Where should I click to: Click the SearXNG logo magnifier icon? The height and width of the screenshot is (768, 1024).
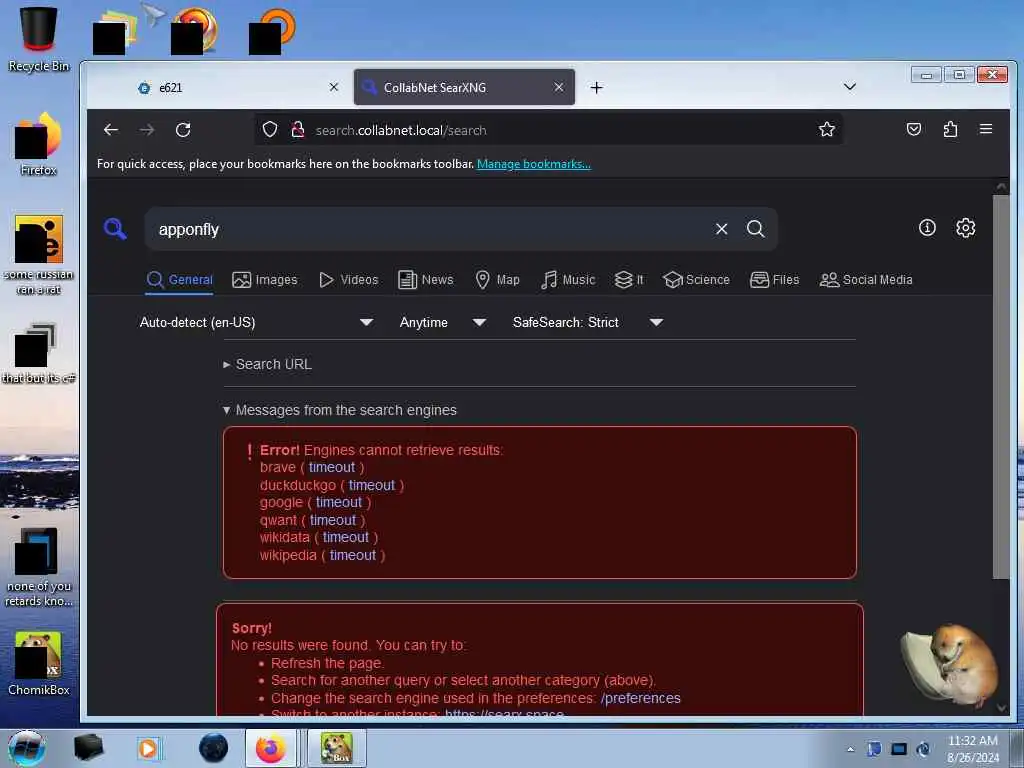(x=115, y=229)
